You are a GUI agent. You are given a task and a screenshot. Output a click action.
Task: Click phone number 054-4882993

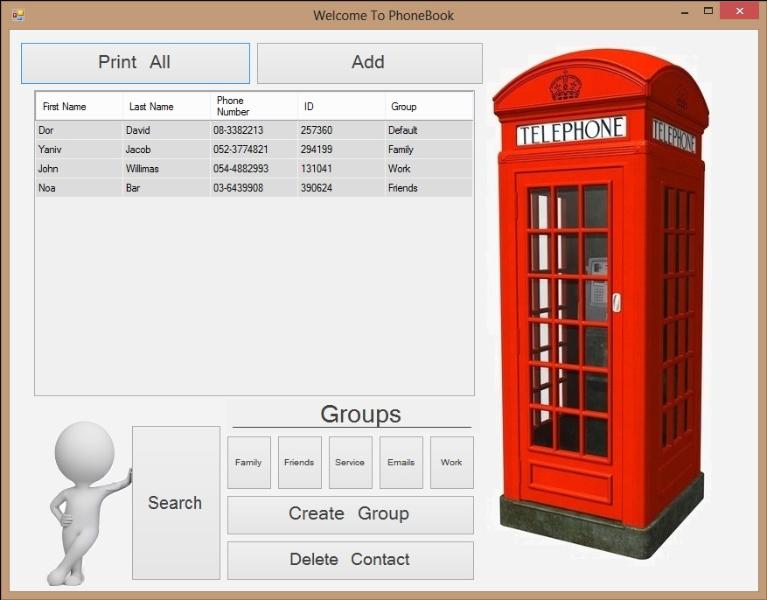[x=253, y=168]
